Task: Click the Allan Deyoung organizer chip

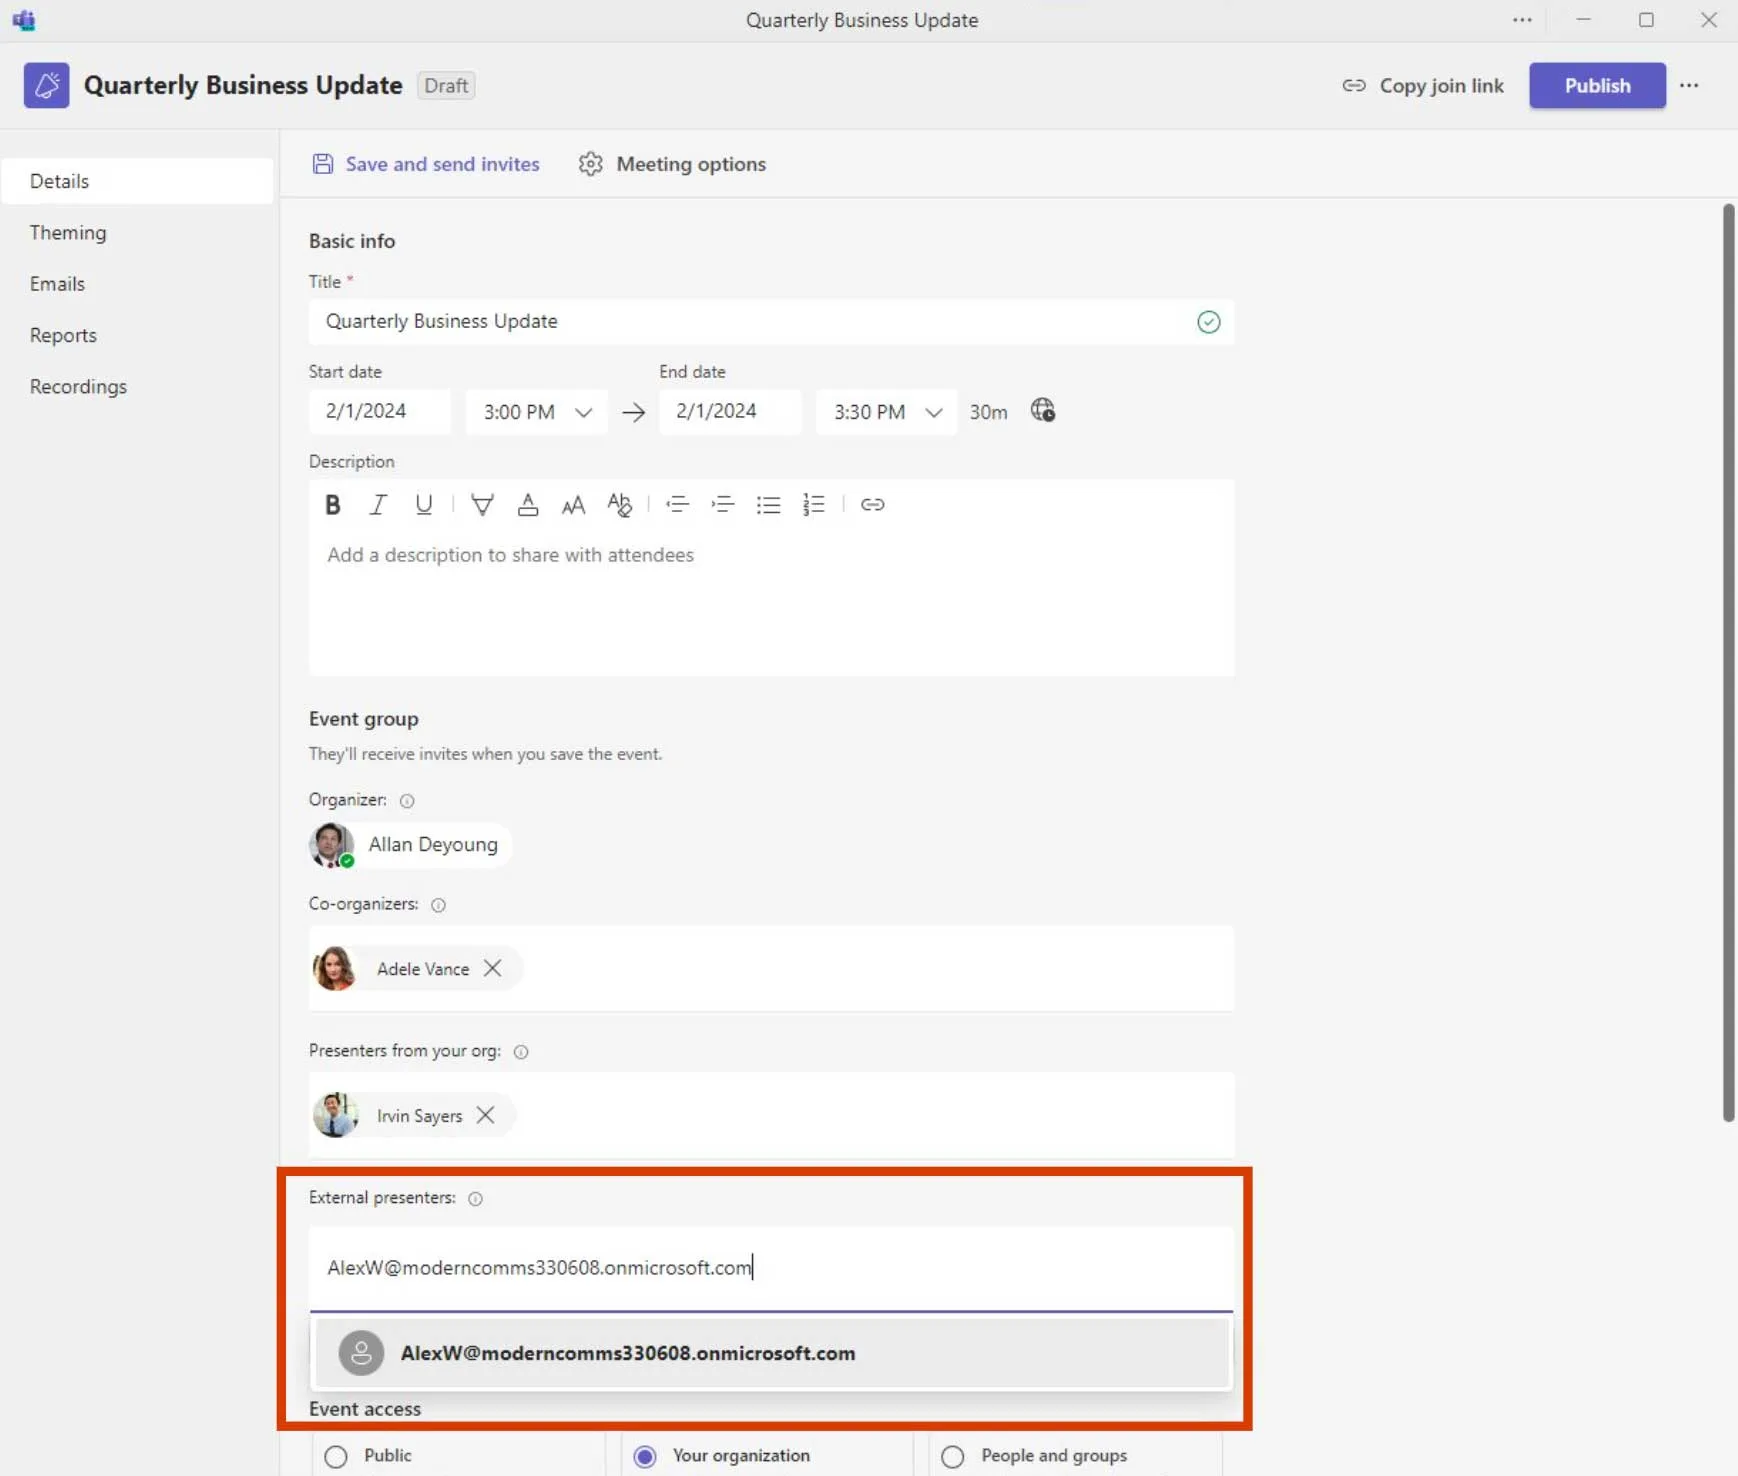Action: pyautogui.click(x=410, y=845)
